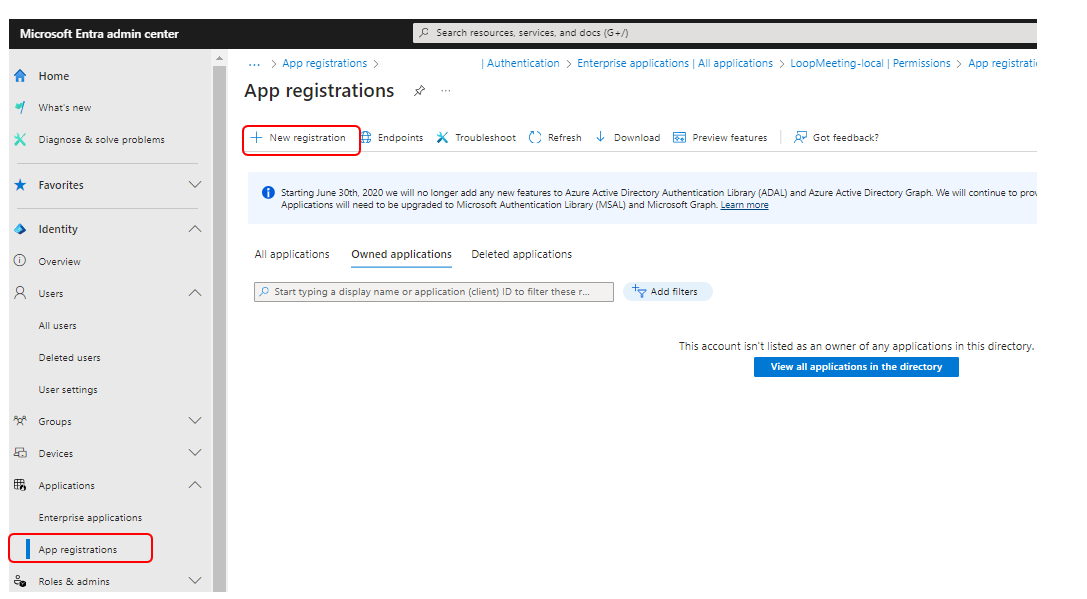Click the What's new megaphone icon

(x=20, y=107)
